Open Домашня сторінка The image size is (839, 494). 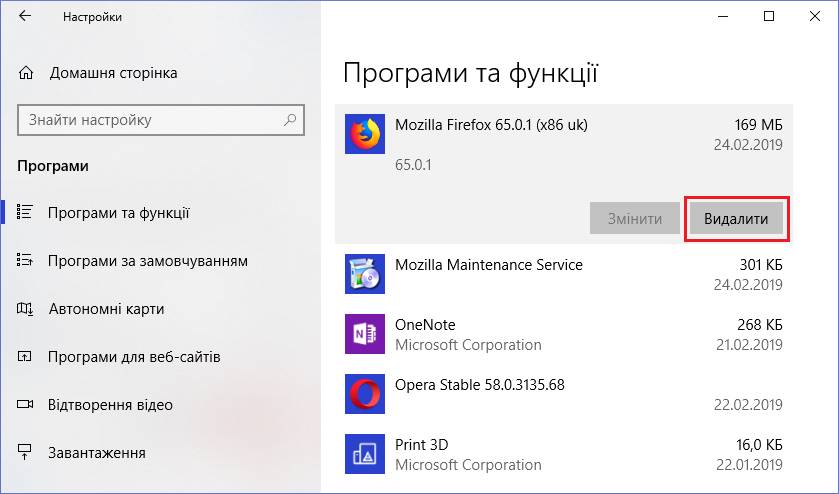(x=113, y=73)
